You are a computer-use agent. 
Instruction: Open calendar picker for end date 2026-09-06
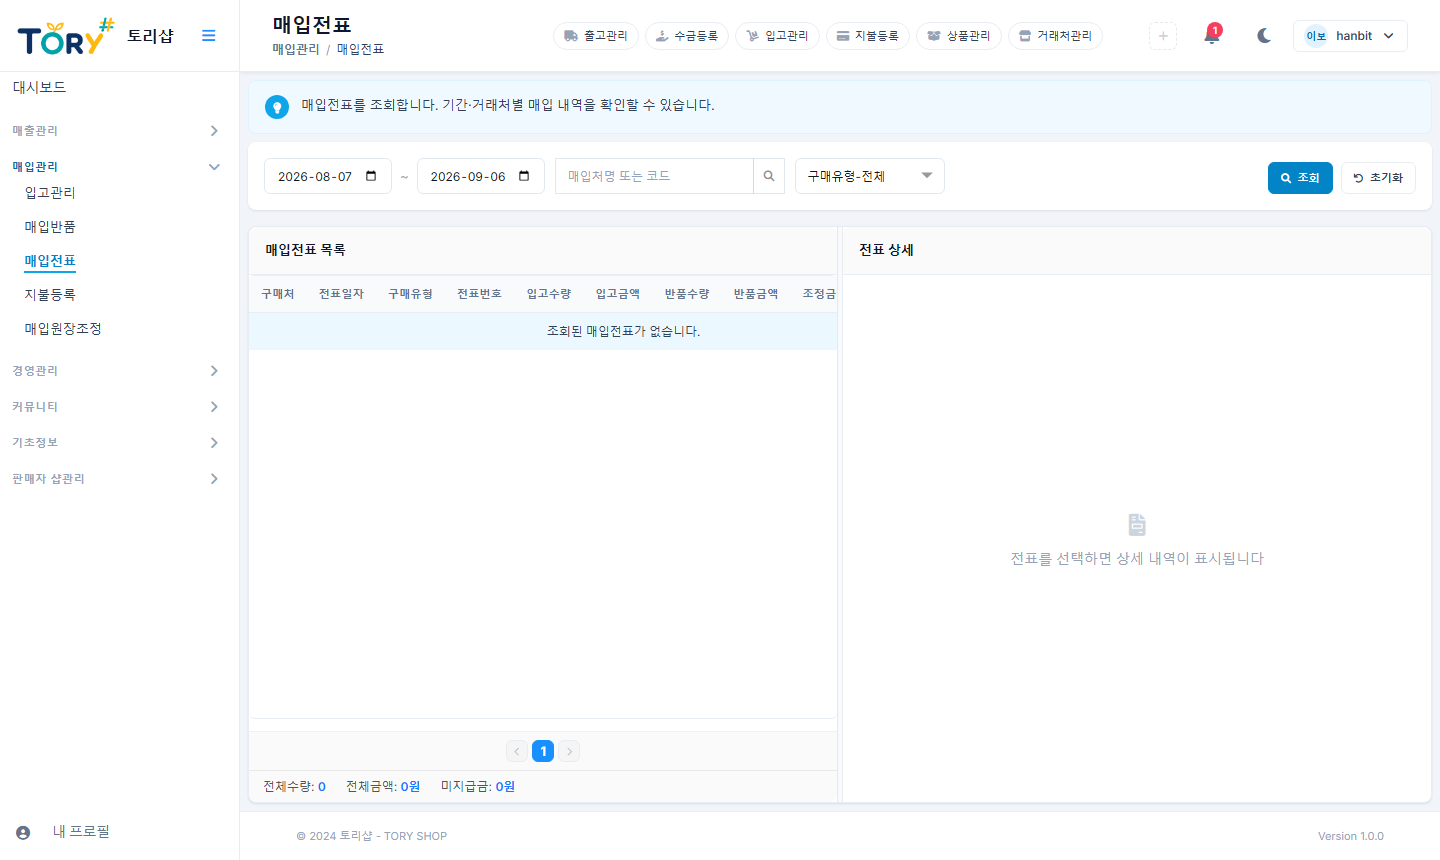[524, 176]
